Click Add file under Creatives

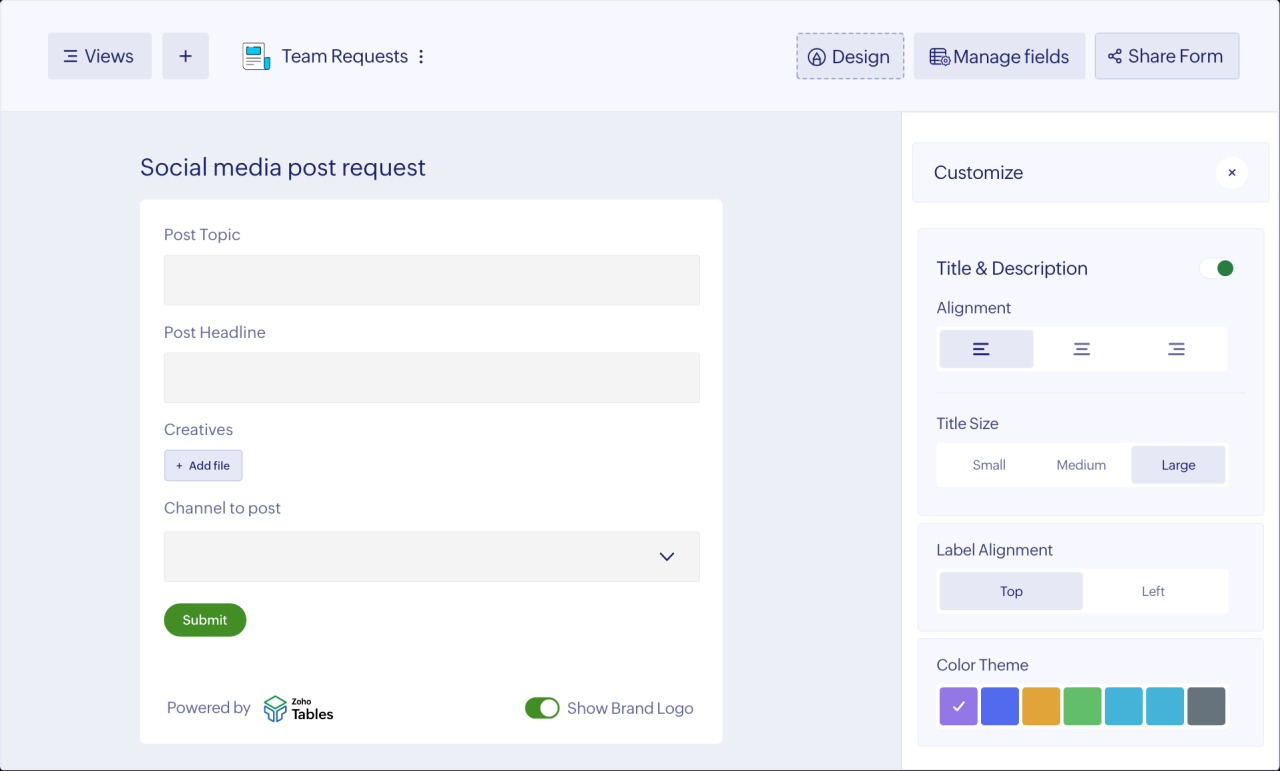click(203, 465)
